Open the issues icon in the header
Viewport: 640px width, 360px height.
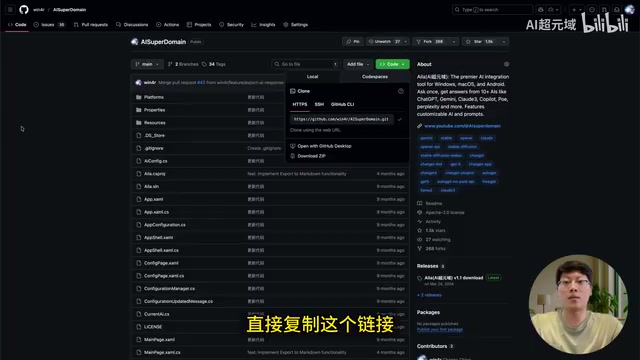592,9
